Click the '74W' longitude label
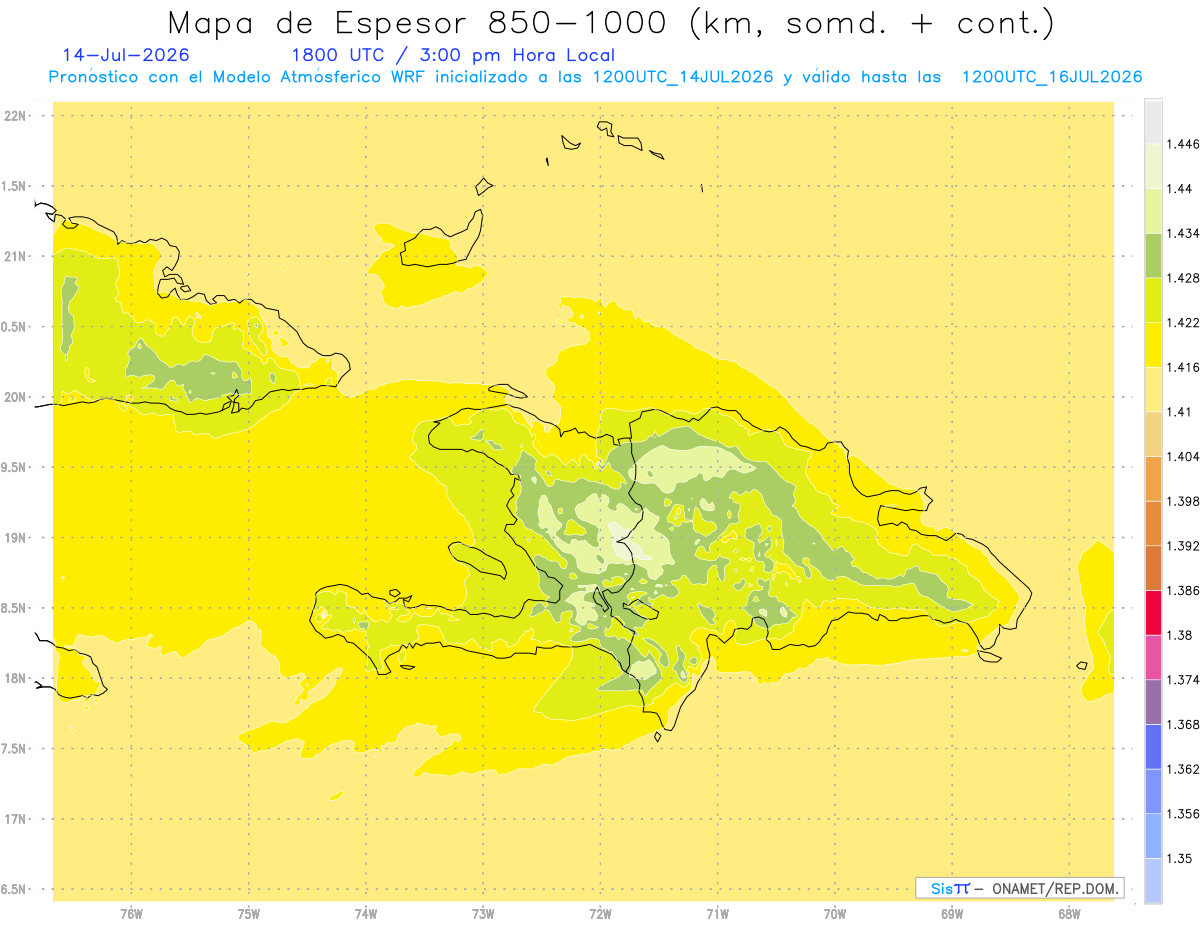This screenshot has height=927, width=1200. click(x=365, y=914)
